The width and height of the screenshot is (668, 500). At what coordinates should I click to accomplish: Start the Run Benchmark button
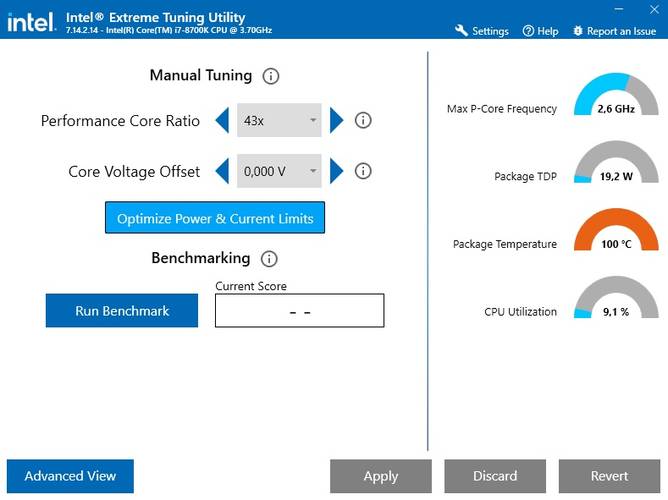(x=122, y=310)
